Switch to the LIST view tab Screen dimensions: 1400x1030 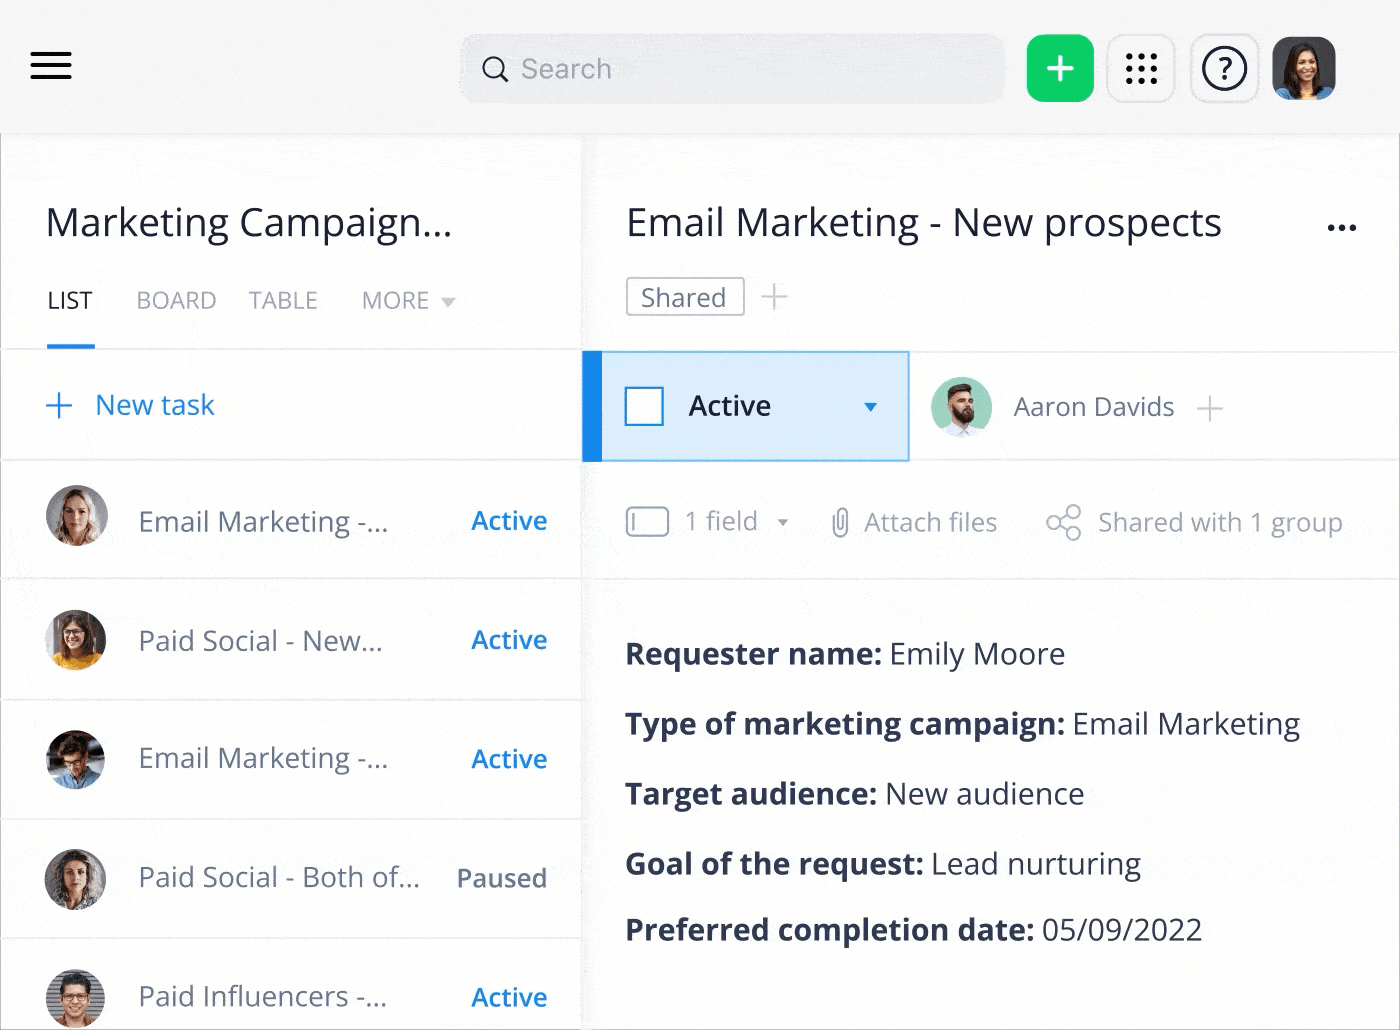pyautogui.click(x=70, y=301)
